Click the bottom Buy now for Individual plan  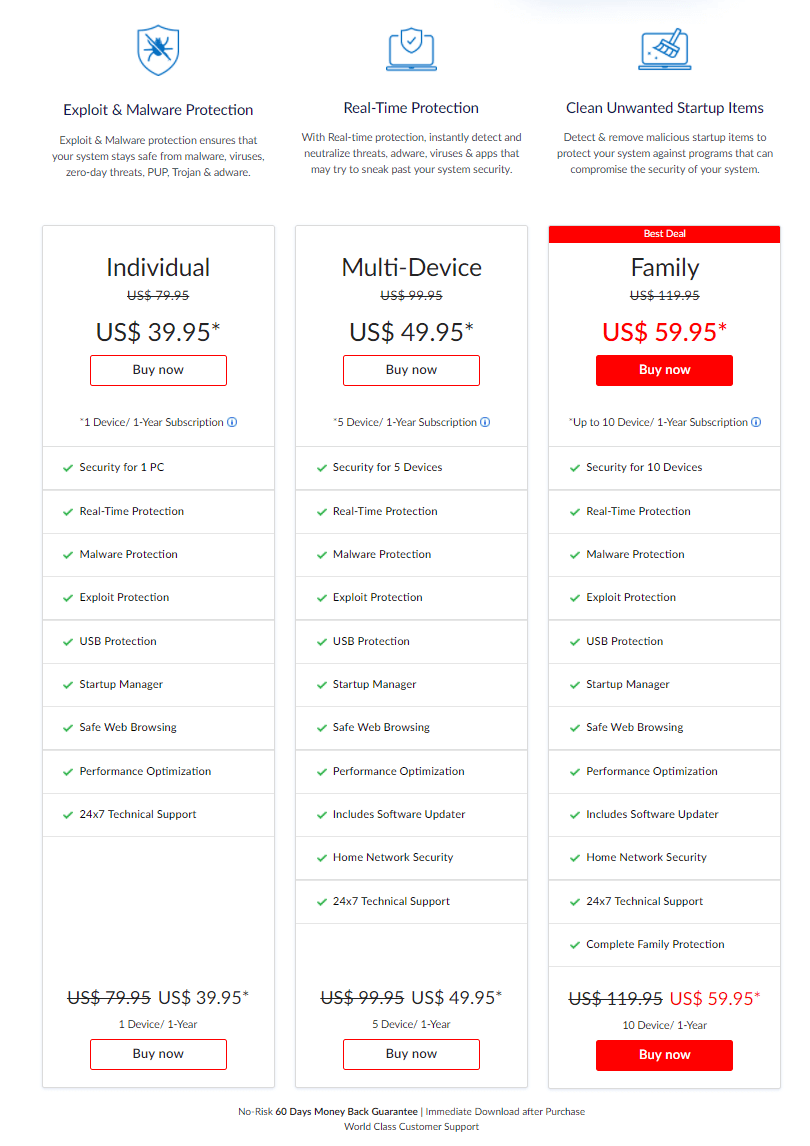pyautogui.click(x=158, y=1054)
